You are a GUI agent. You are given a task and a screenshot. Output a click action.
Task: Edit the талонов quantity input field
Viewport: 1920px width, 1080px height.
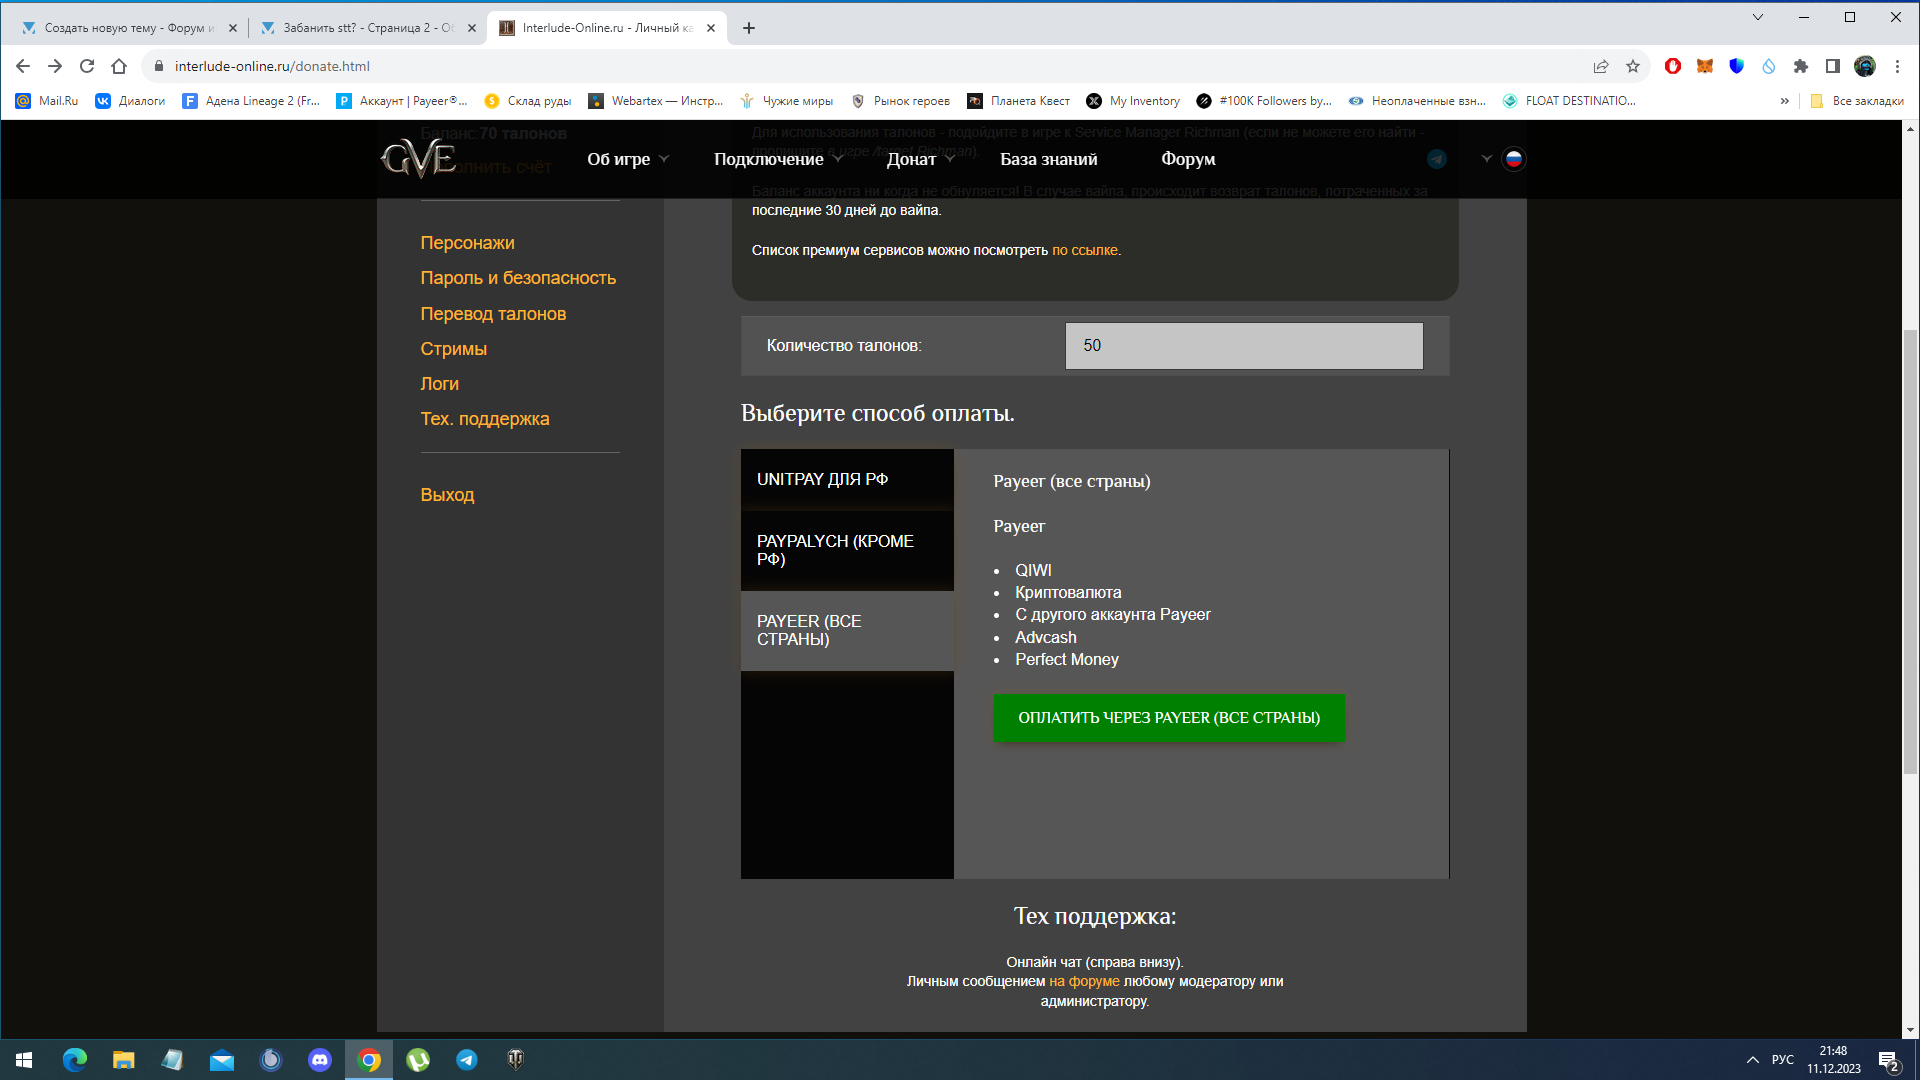coord(1244,344)
